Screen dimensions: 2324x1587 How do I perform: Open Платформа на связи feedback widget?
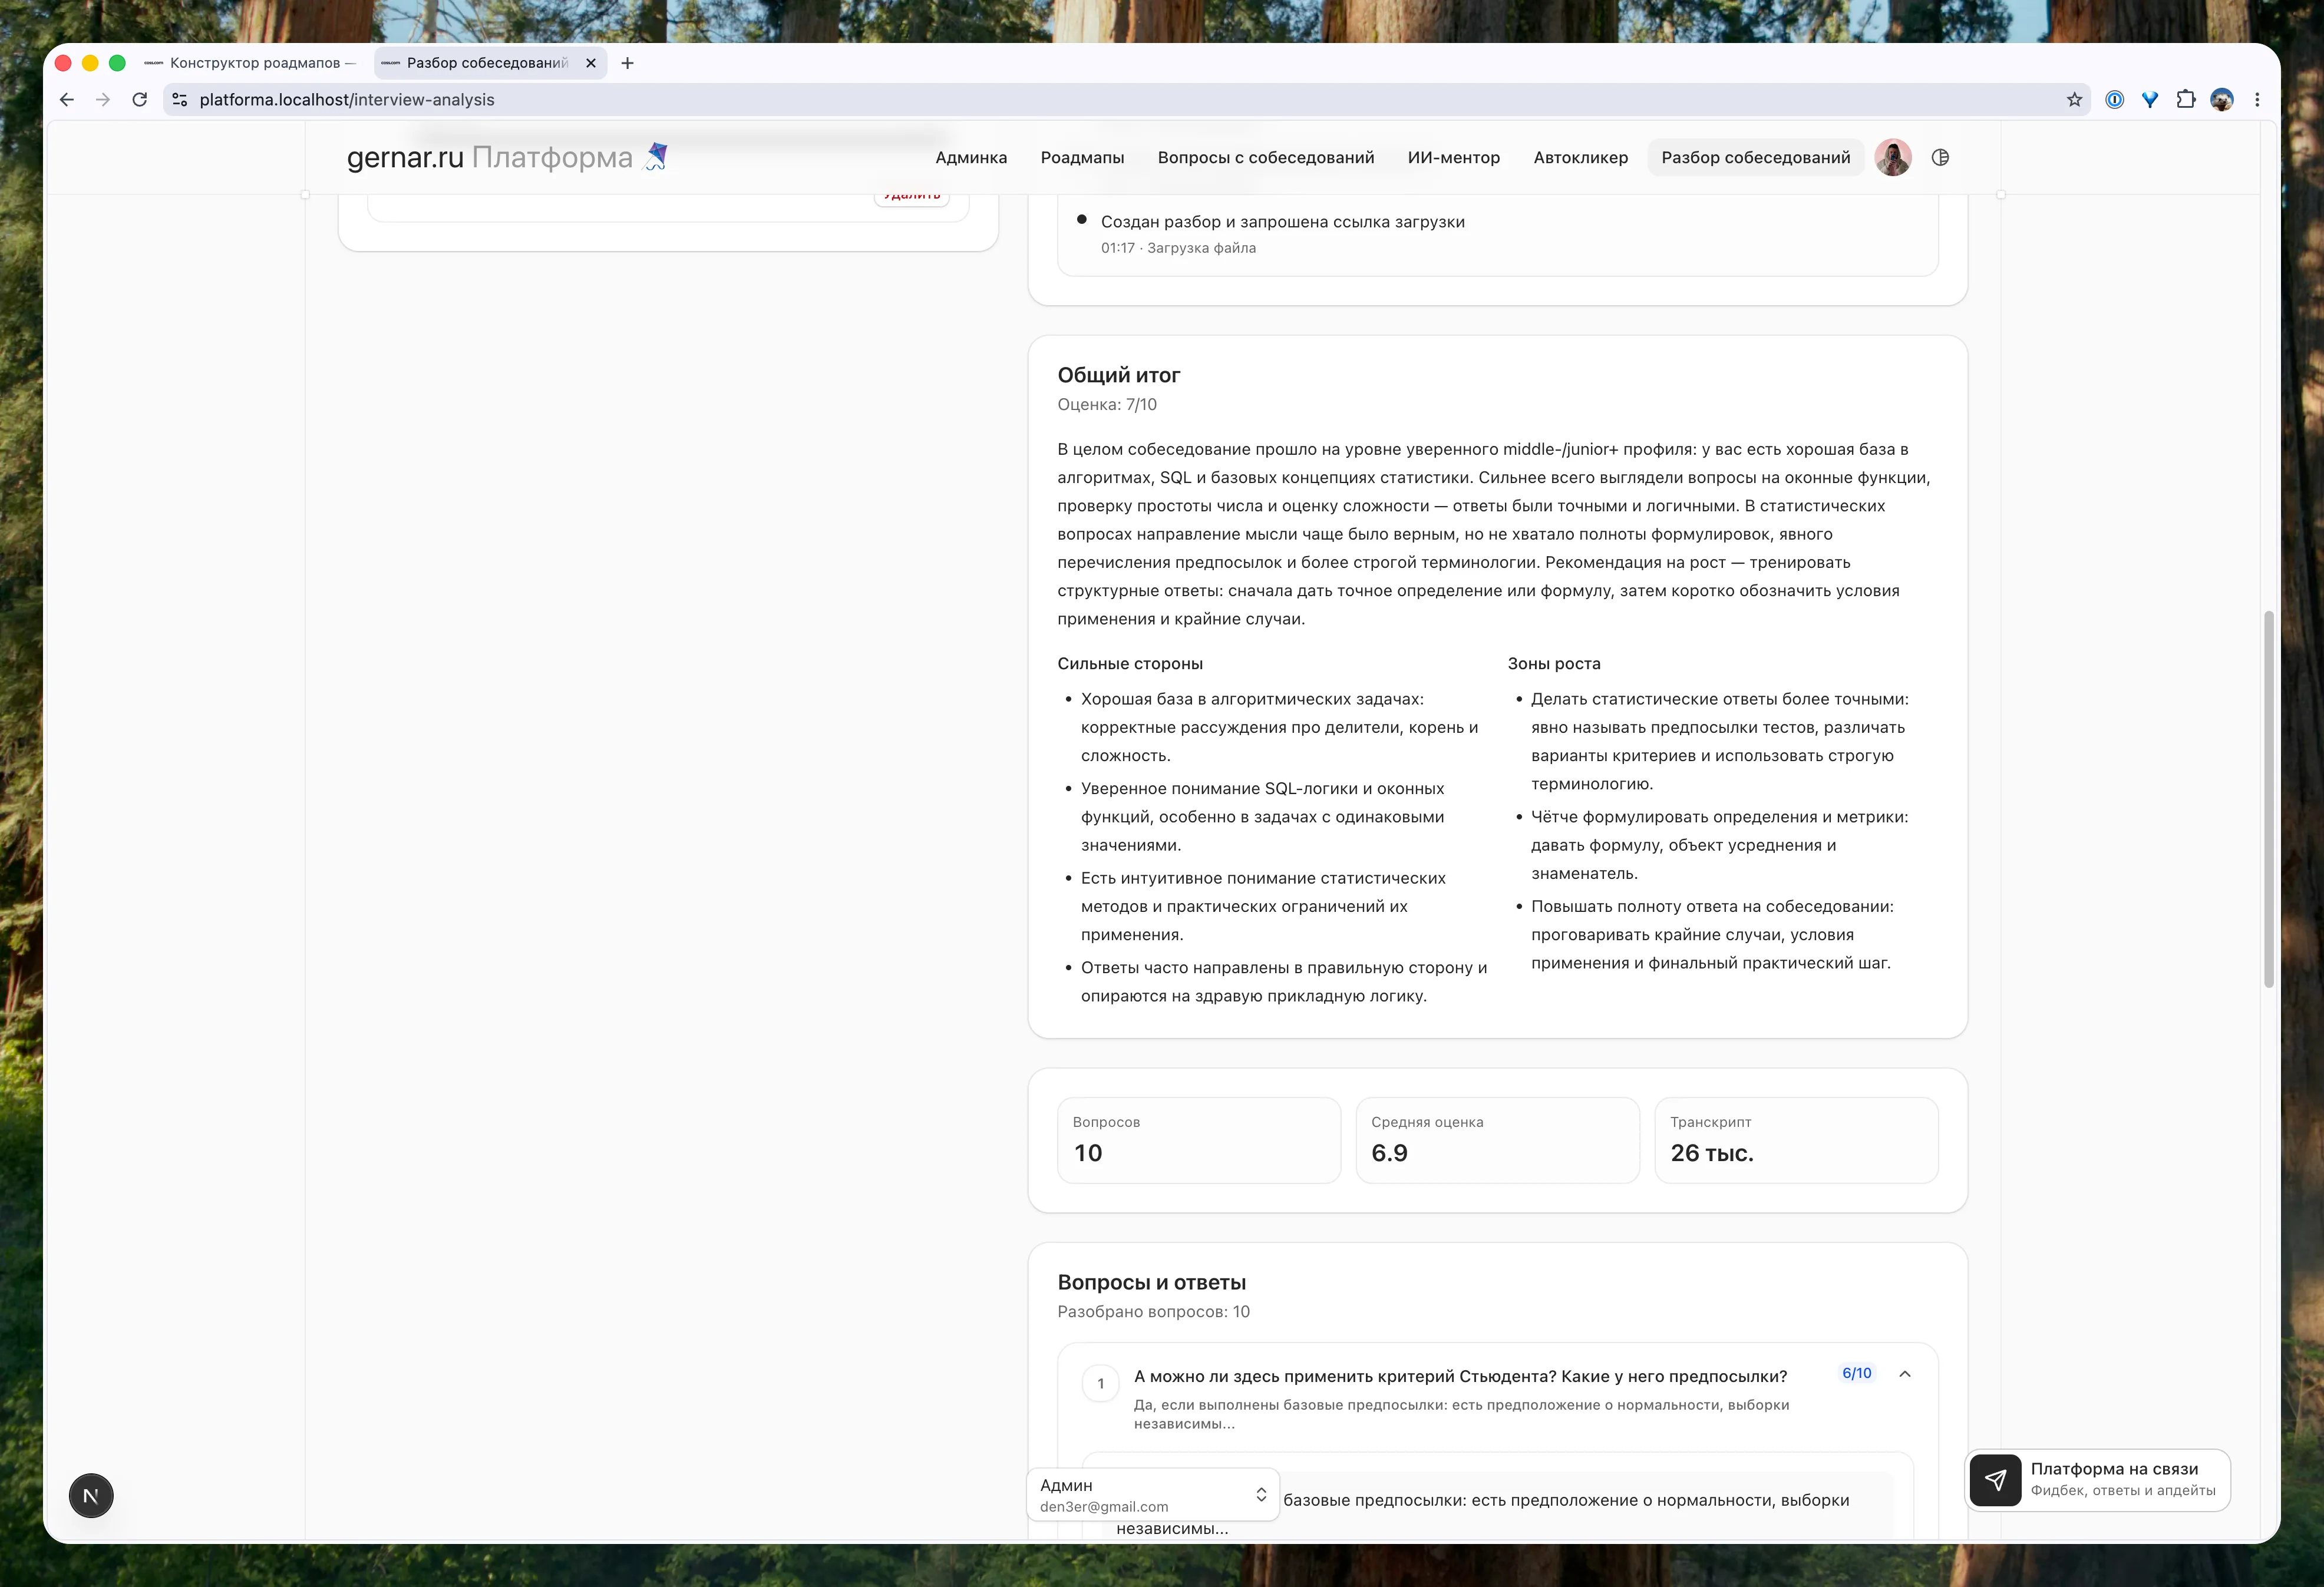tap(2098, 1480)
